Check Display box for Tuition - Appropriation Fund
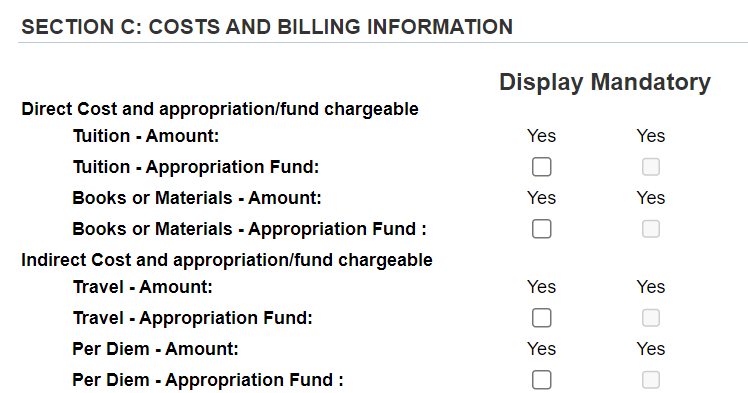748x393 pixels. tap(541, 167)
